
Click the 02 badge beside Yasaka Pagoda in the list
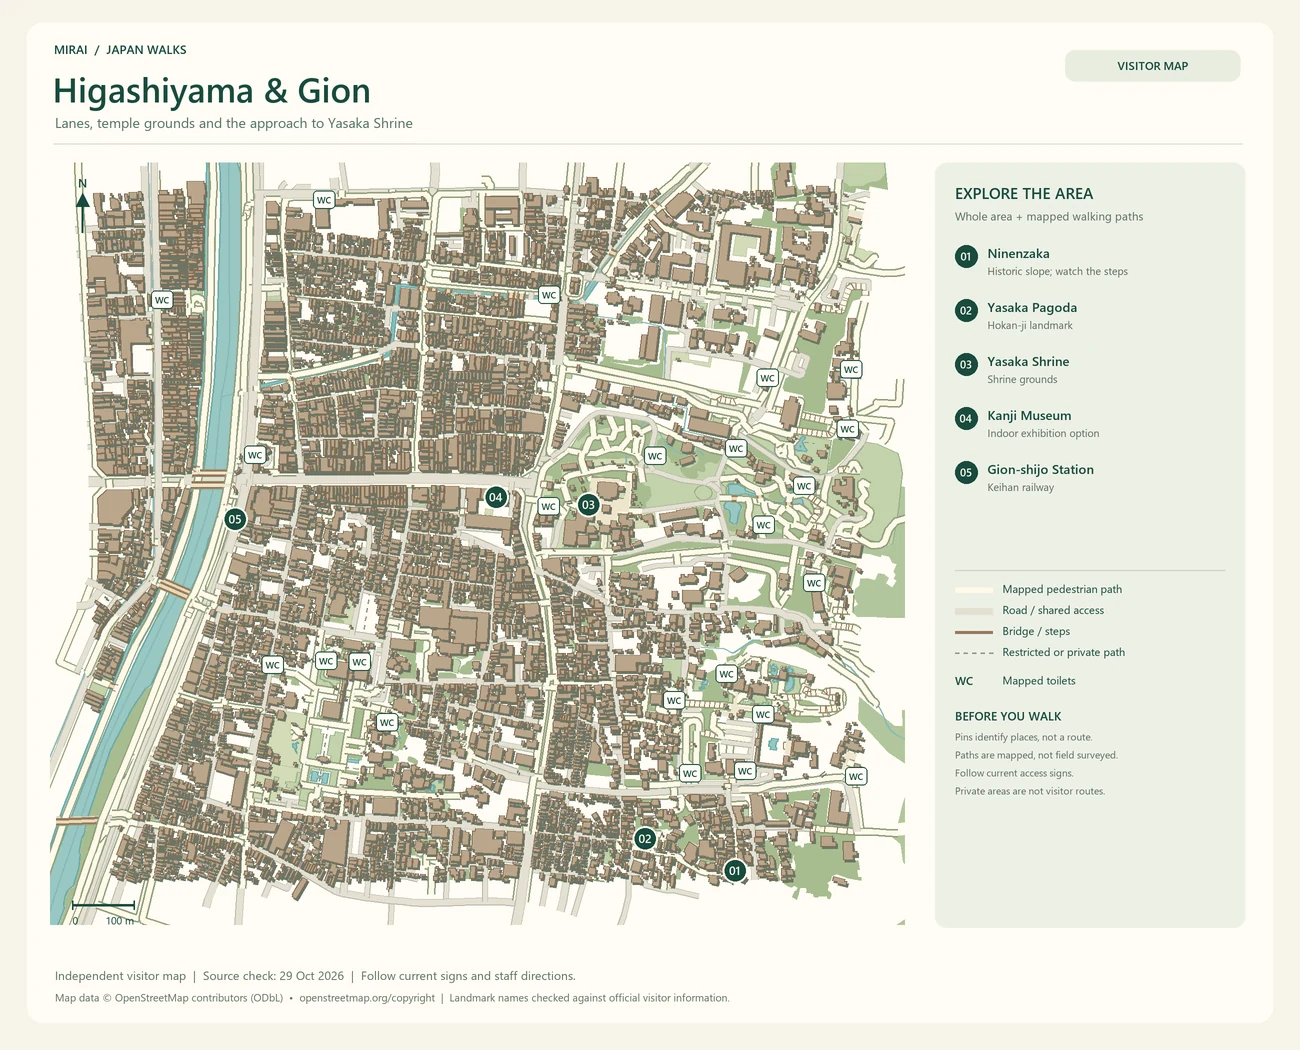pos(966,311)
